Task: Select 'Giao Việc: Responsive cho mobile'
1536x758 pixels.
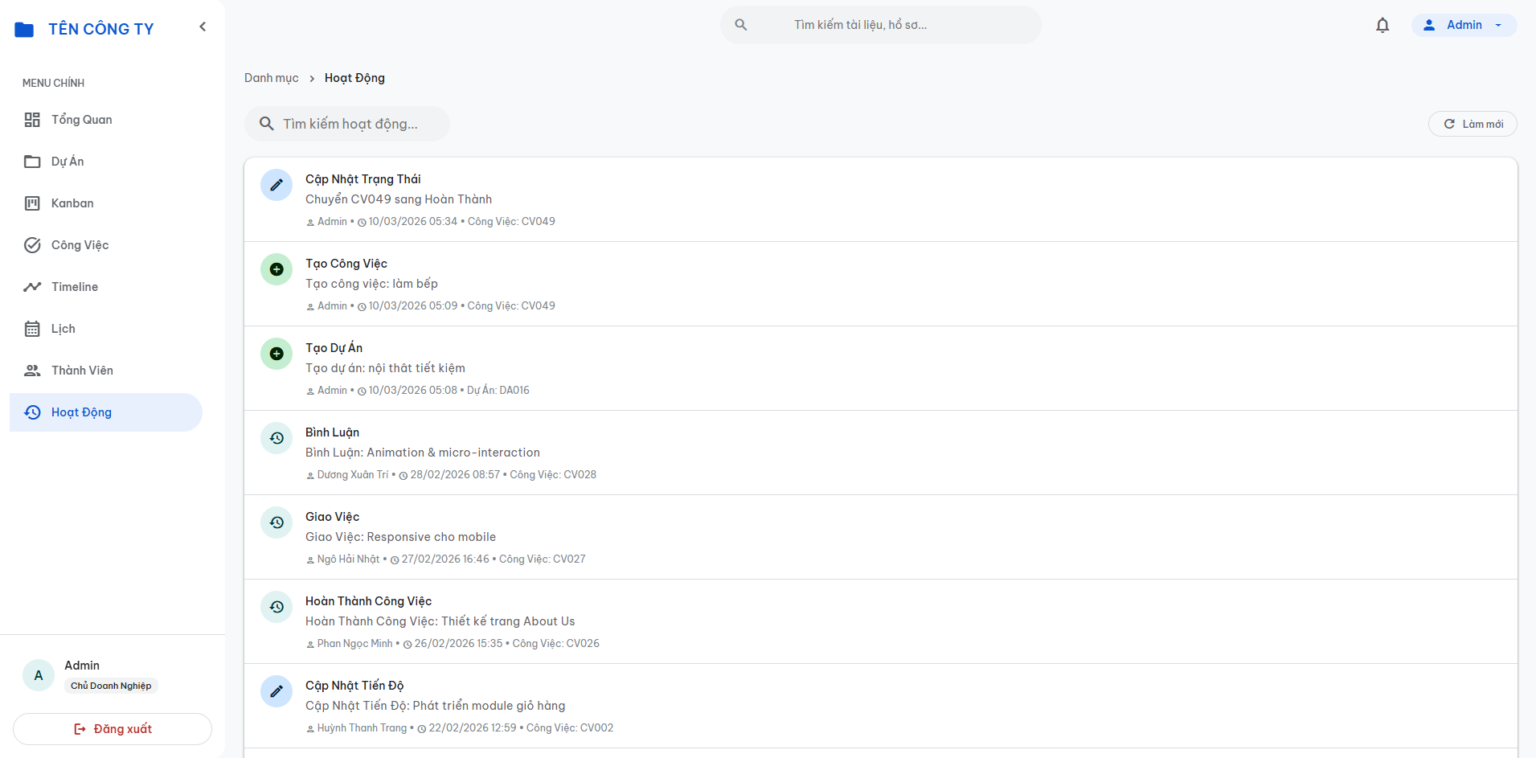Action: coord(401,537)
